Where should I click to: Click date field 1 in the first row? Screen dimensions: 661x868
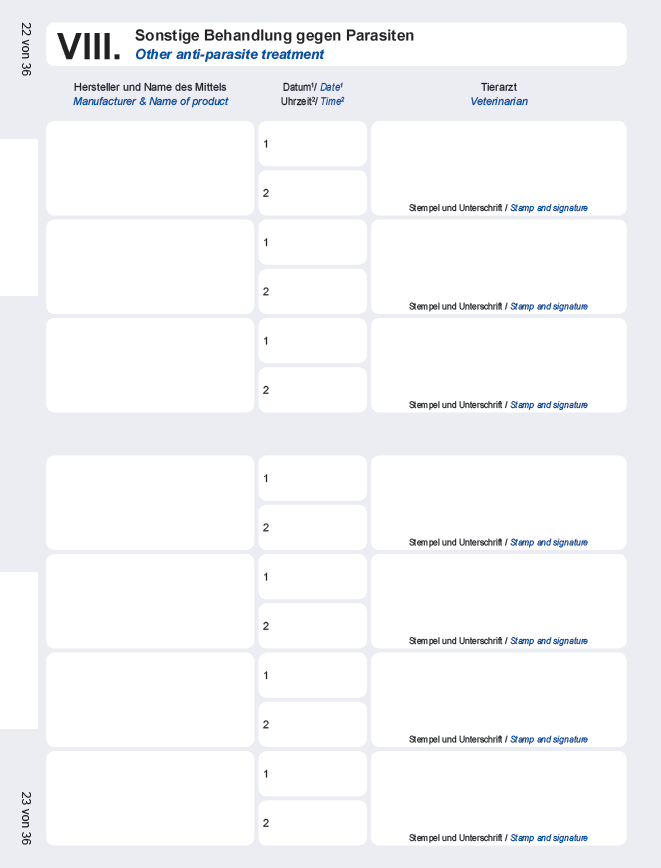tap(313, 144)
